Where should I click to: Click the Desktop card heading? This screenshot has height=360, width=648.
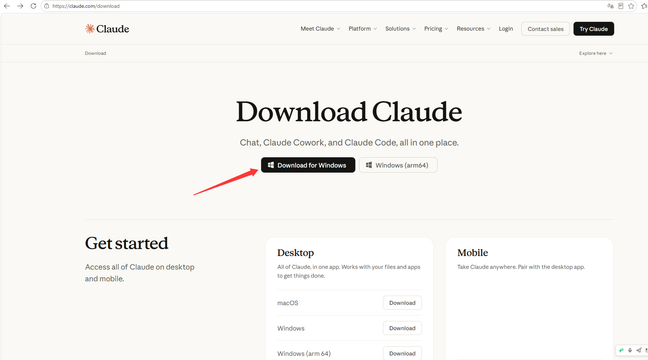pyautogui.click(x=295, y=253)
